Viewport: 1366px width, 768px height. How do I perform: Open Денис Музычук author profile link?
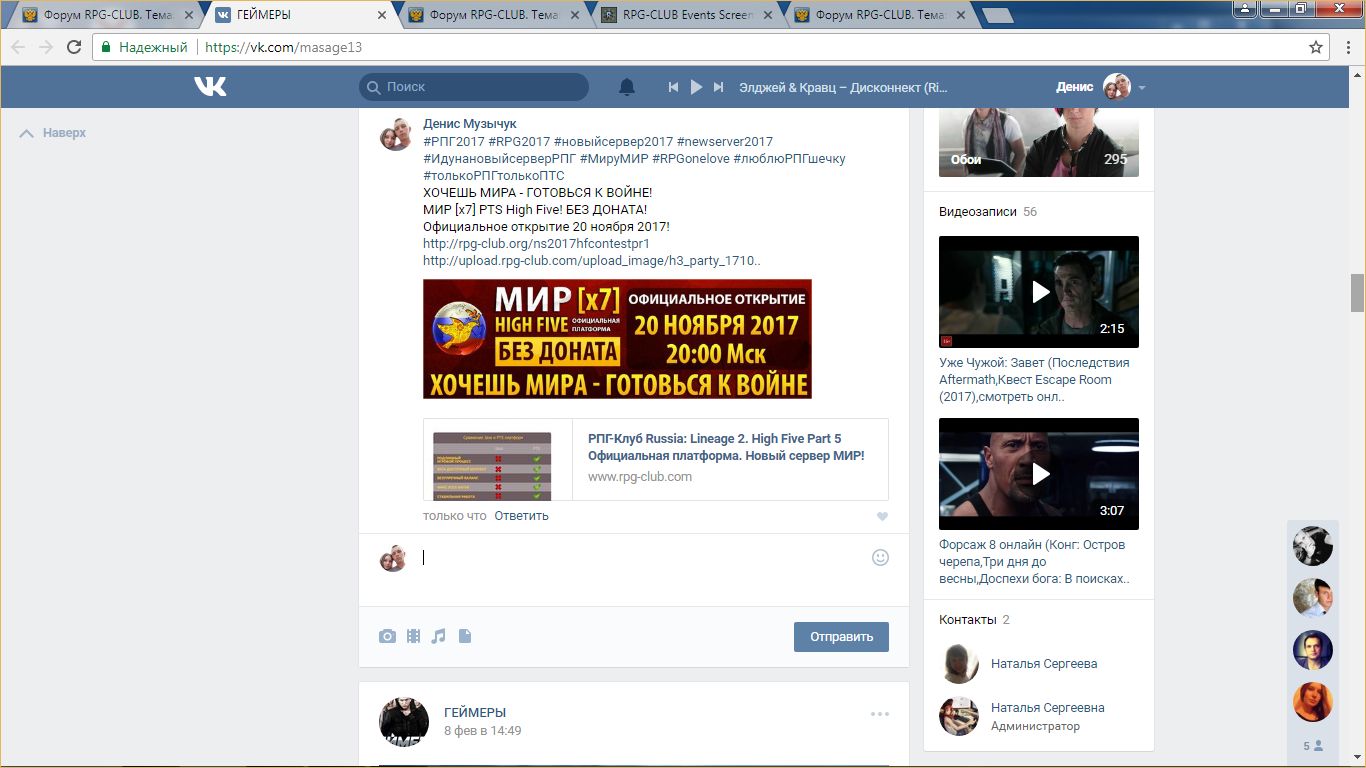tap(470, 124)
